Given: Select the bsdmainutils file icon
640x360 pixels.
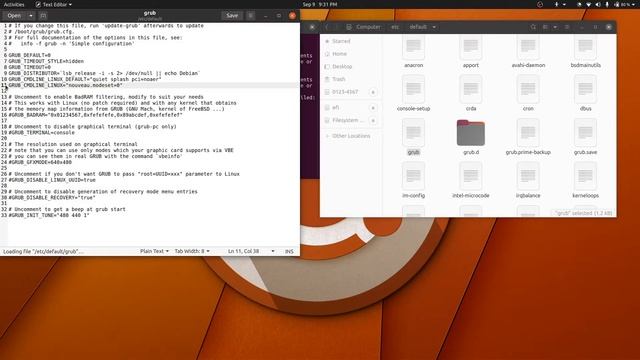Looking at the screenshot, I should point(585,48).
